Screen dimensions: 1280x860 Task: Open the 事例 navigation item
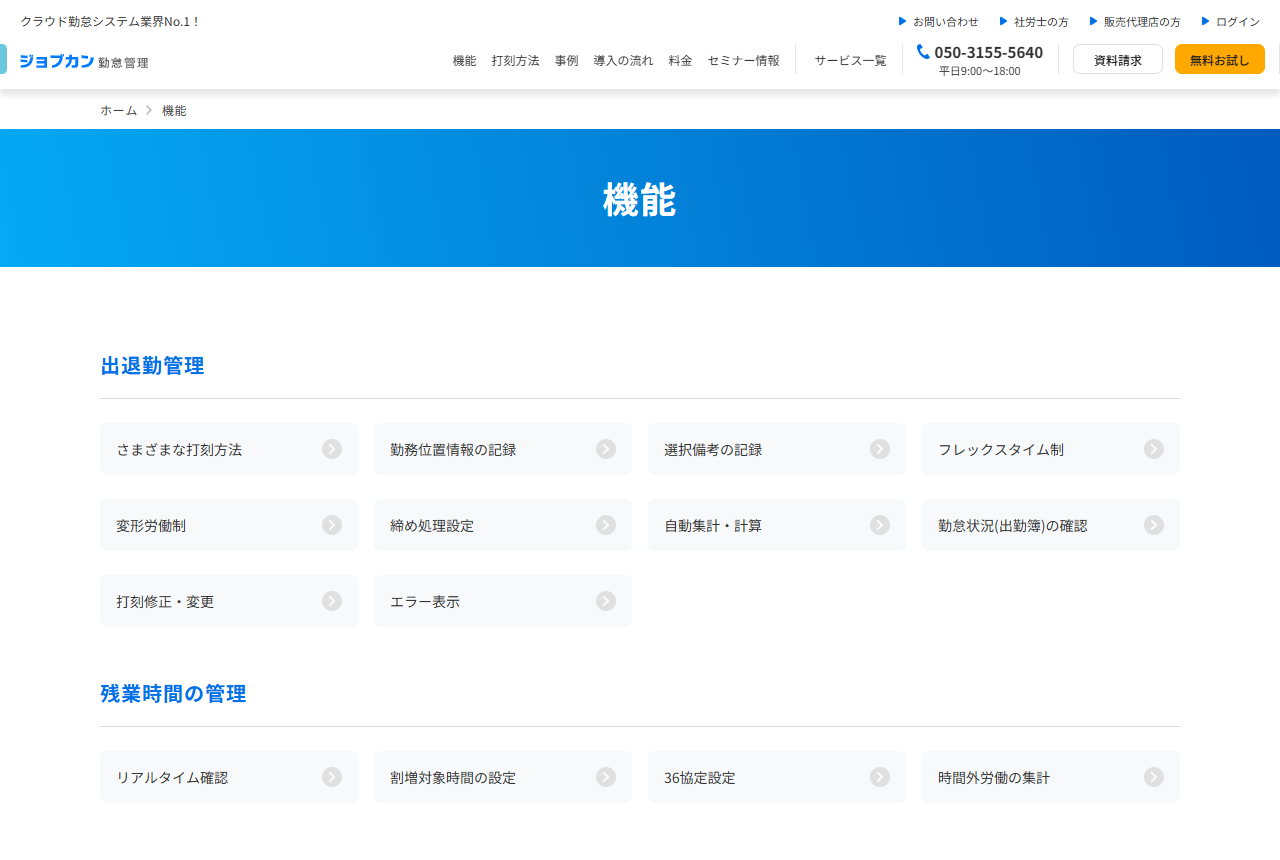coord(566,60)
